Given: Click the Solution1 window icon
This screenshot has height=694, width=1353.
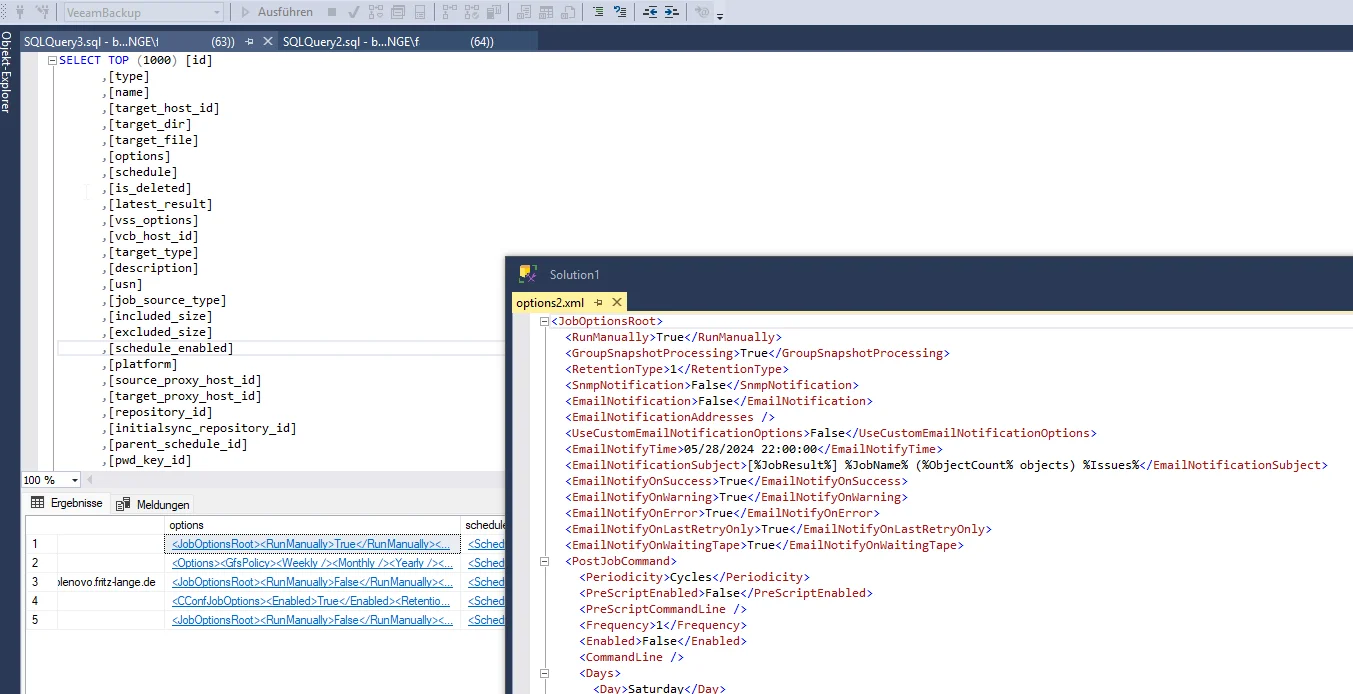Looking at the screenshot, I should coord(528,274).
